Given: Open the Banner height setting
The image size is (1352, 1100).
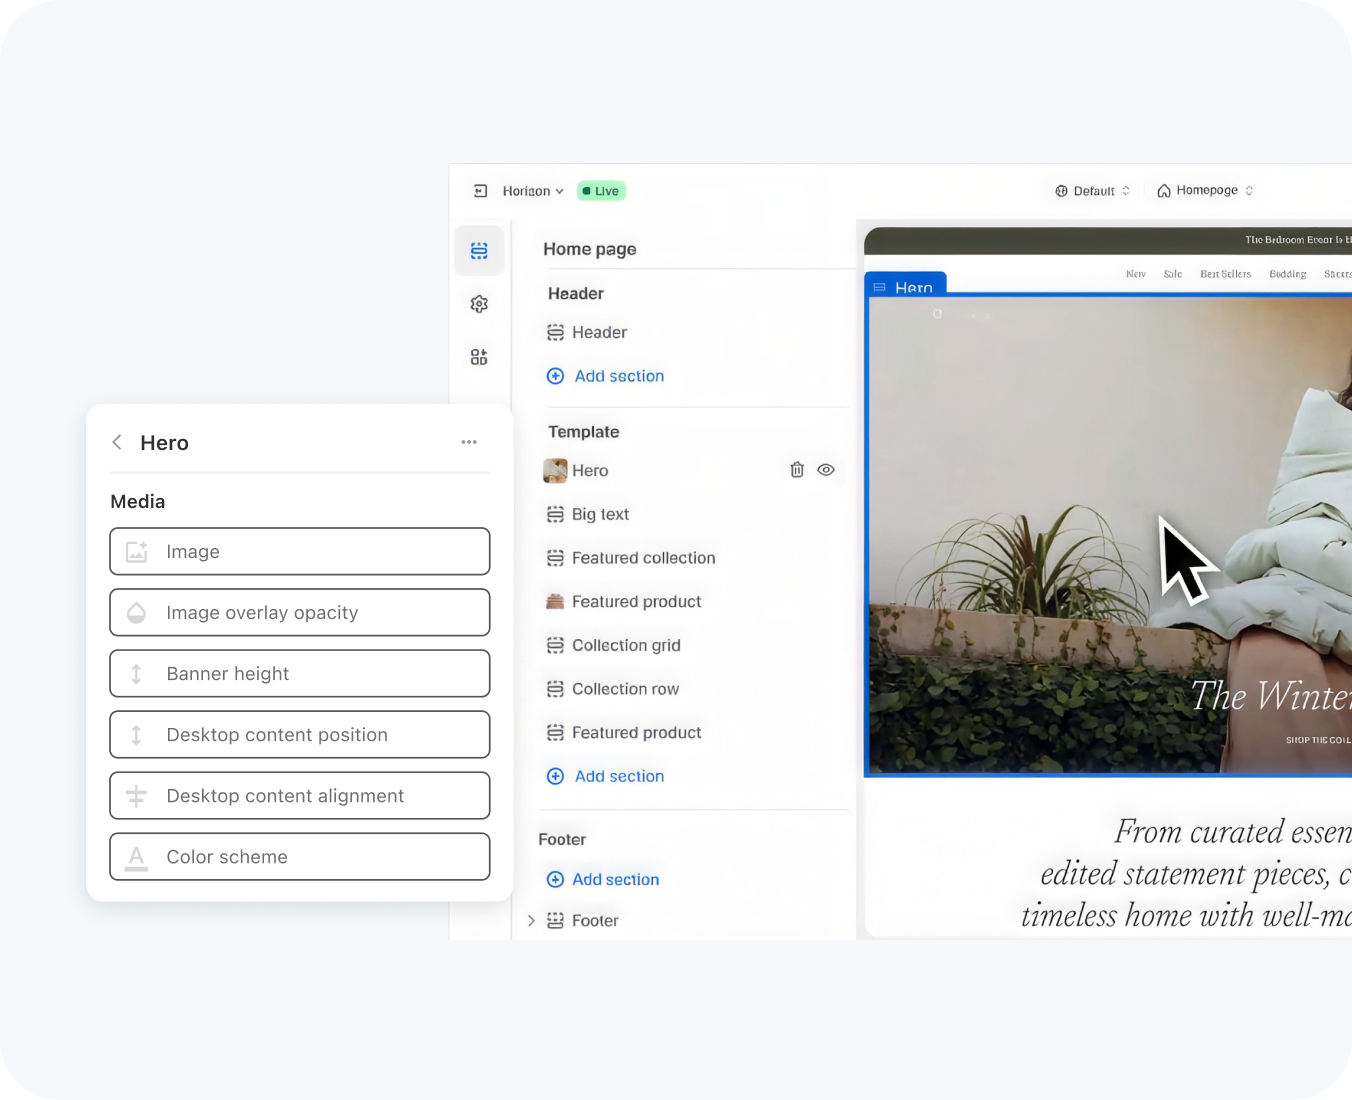Looking at the screenshot, I should click(300, 674).
